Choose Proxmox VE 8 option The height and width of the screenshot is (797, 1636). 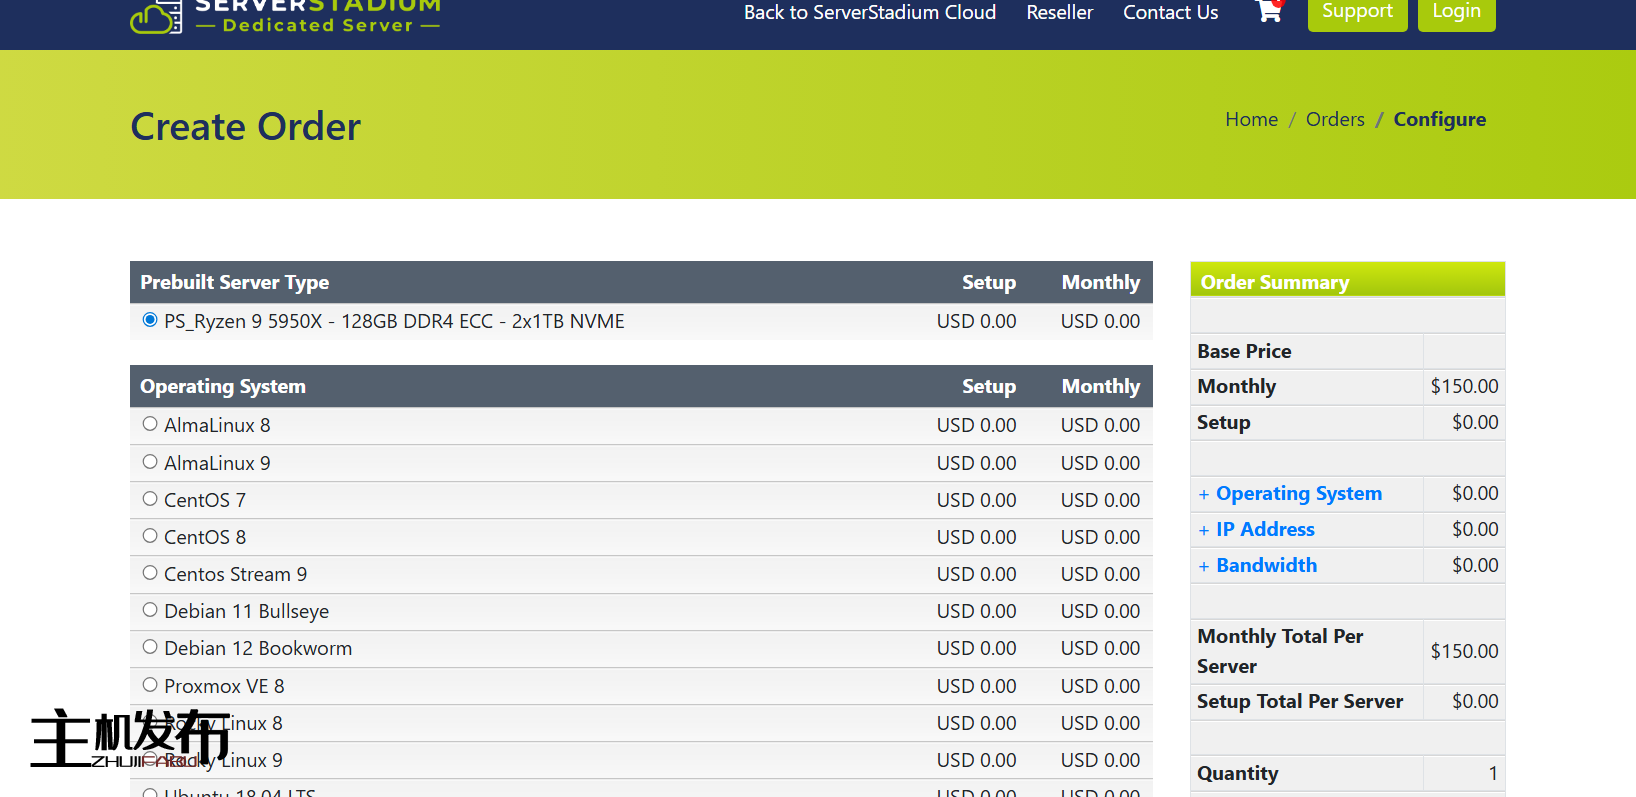pyautogui.click(x=150, y=685)
